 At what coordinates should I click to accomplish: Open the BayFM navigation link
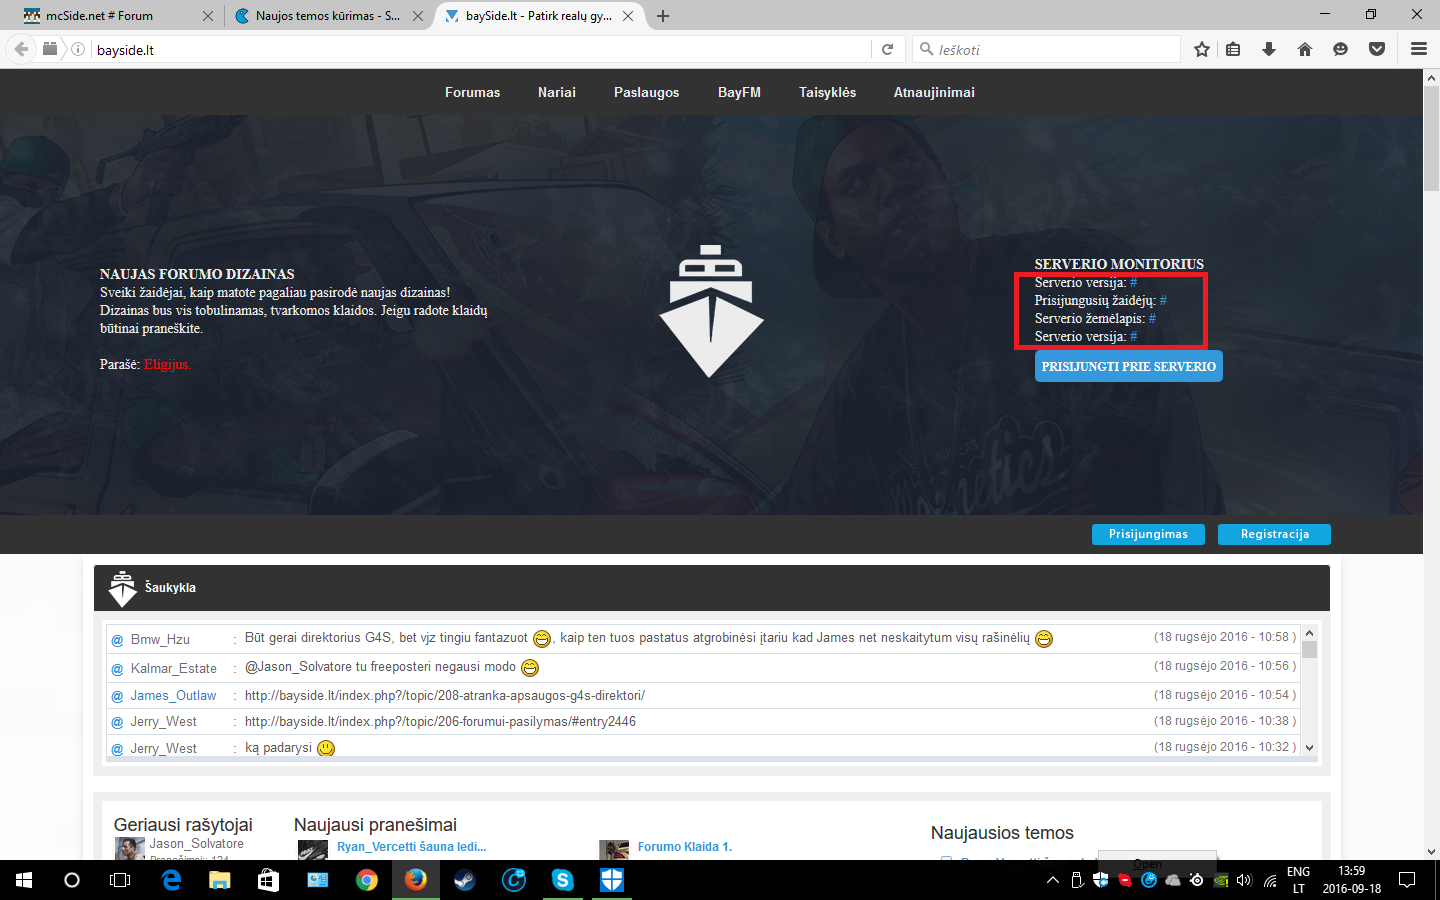pyautogui.click(x=739, y=92)
